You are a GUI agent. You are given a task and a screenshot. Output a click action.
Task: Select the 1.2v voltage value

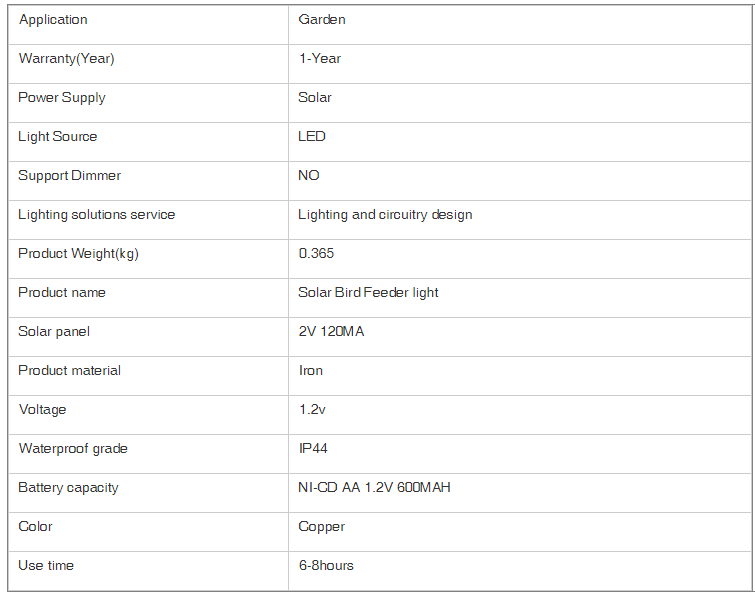pyautogui.click(x=312, y=410)
